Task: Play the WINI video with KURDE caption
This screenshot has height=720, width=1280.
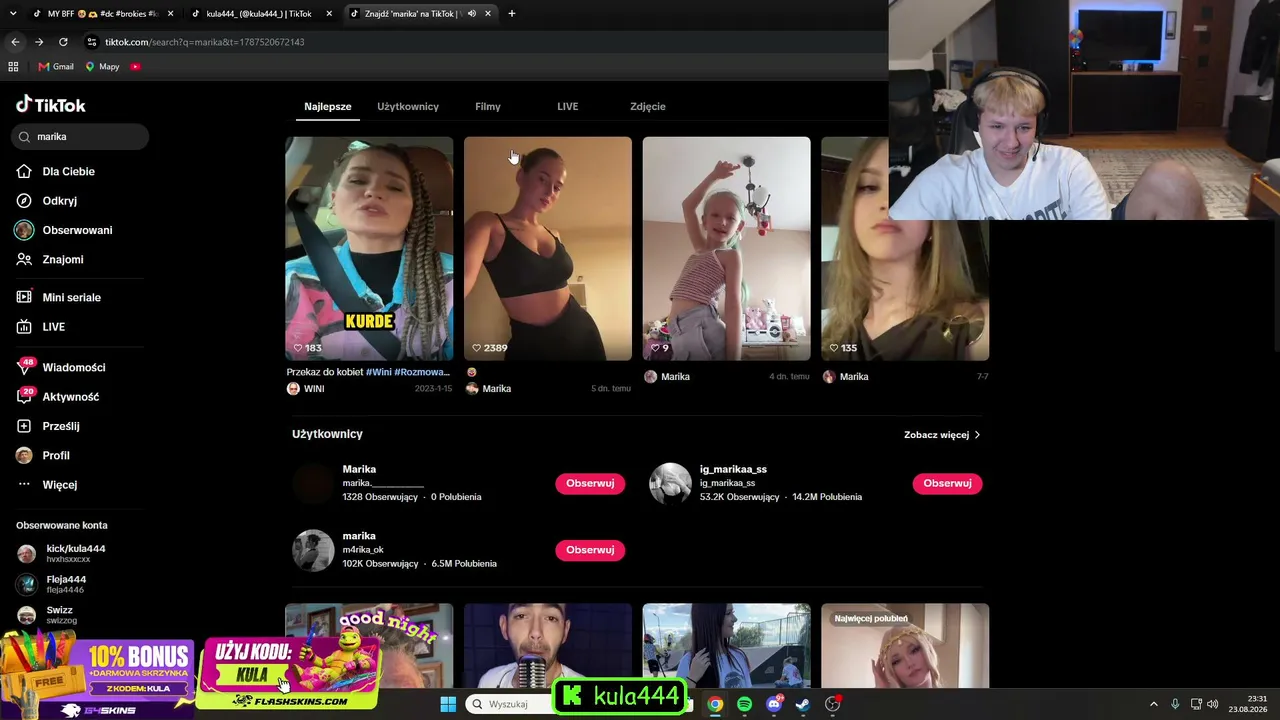Action: click(369, 248)
